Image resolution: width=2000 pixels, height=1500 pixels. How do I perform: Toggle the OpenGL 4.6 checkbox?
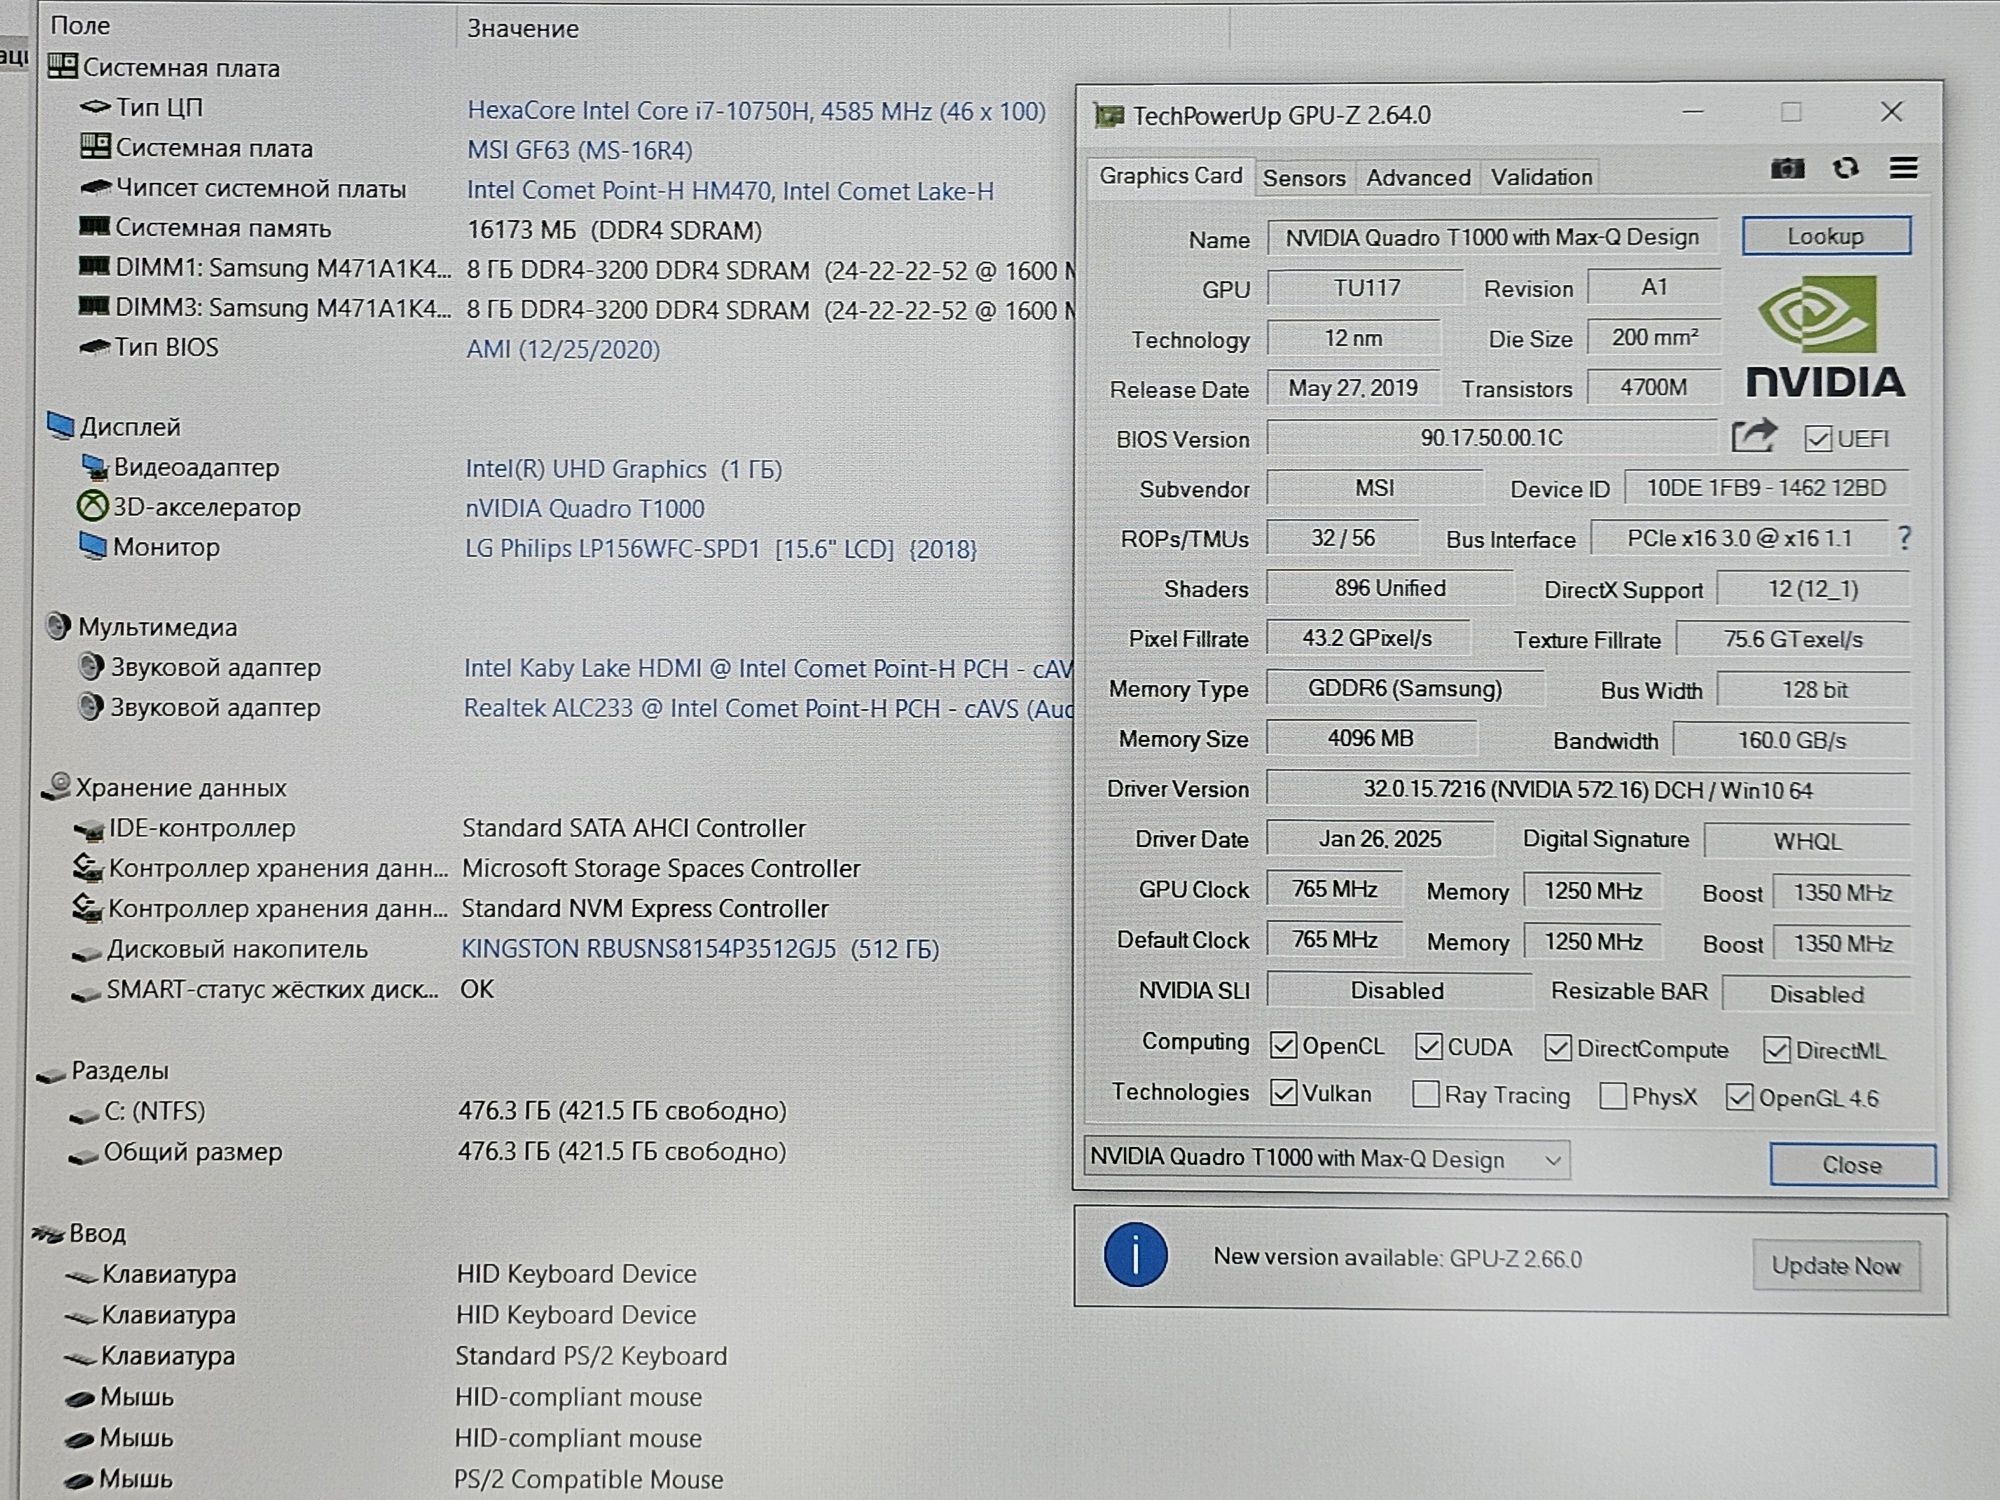(x=1739, y=1097)
